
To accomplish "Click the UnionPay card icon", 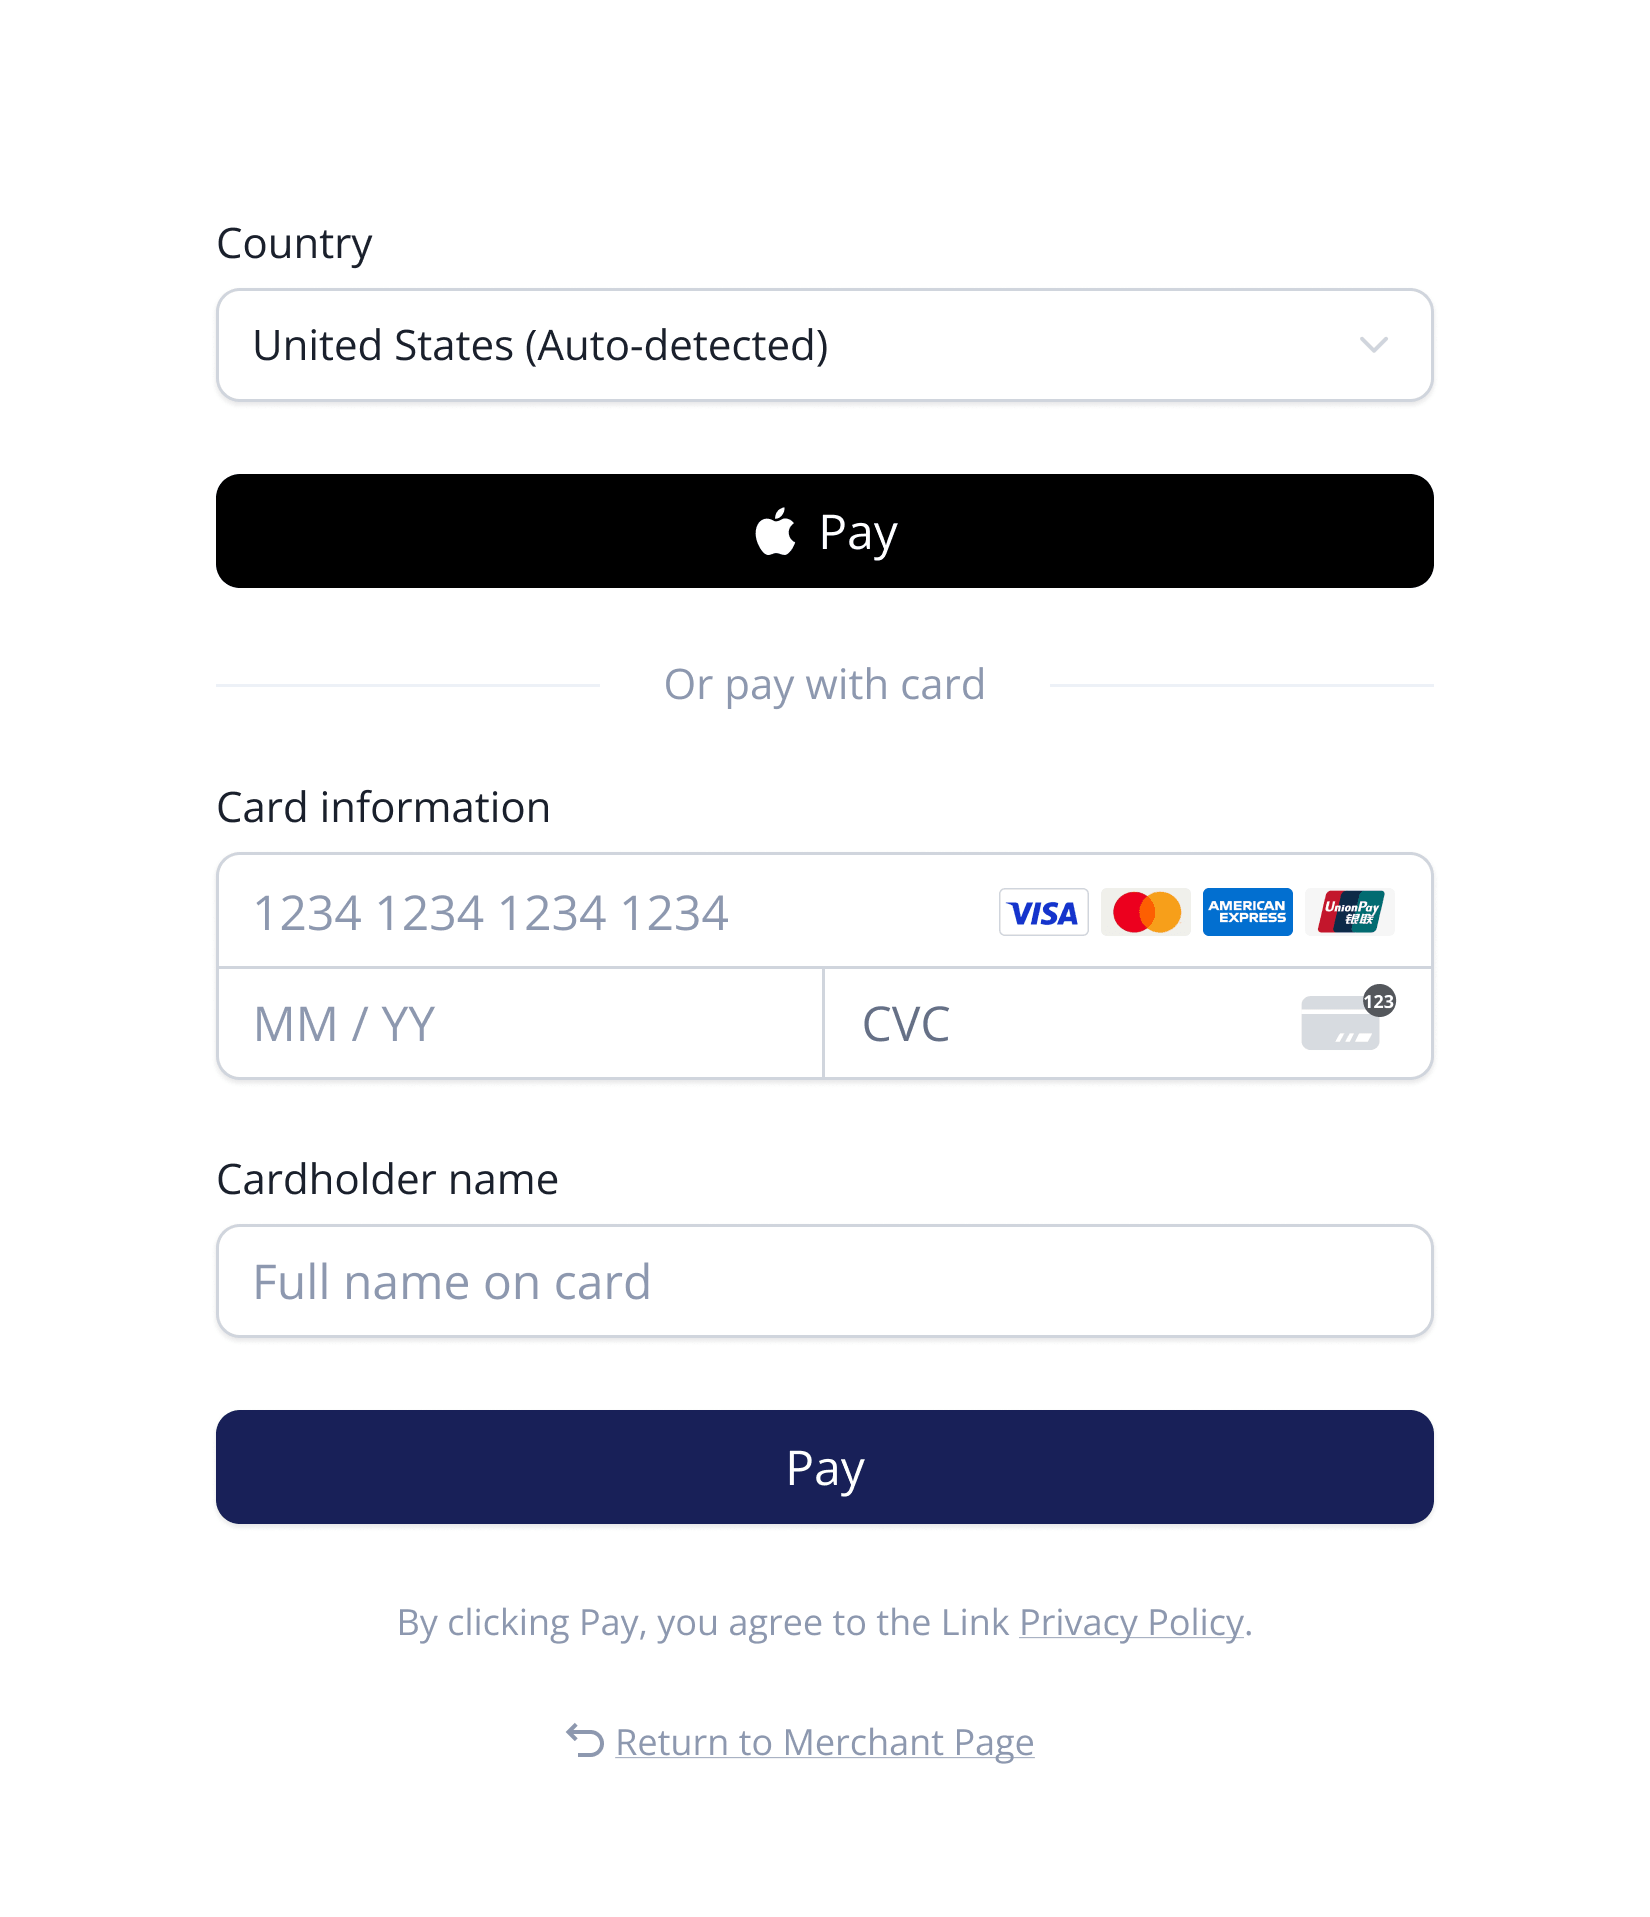I will pos(1349,911).
